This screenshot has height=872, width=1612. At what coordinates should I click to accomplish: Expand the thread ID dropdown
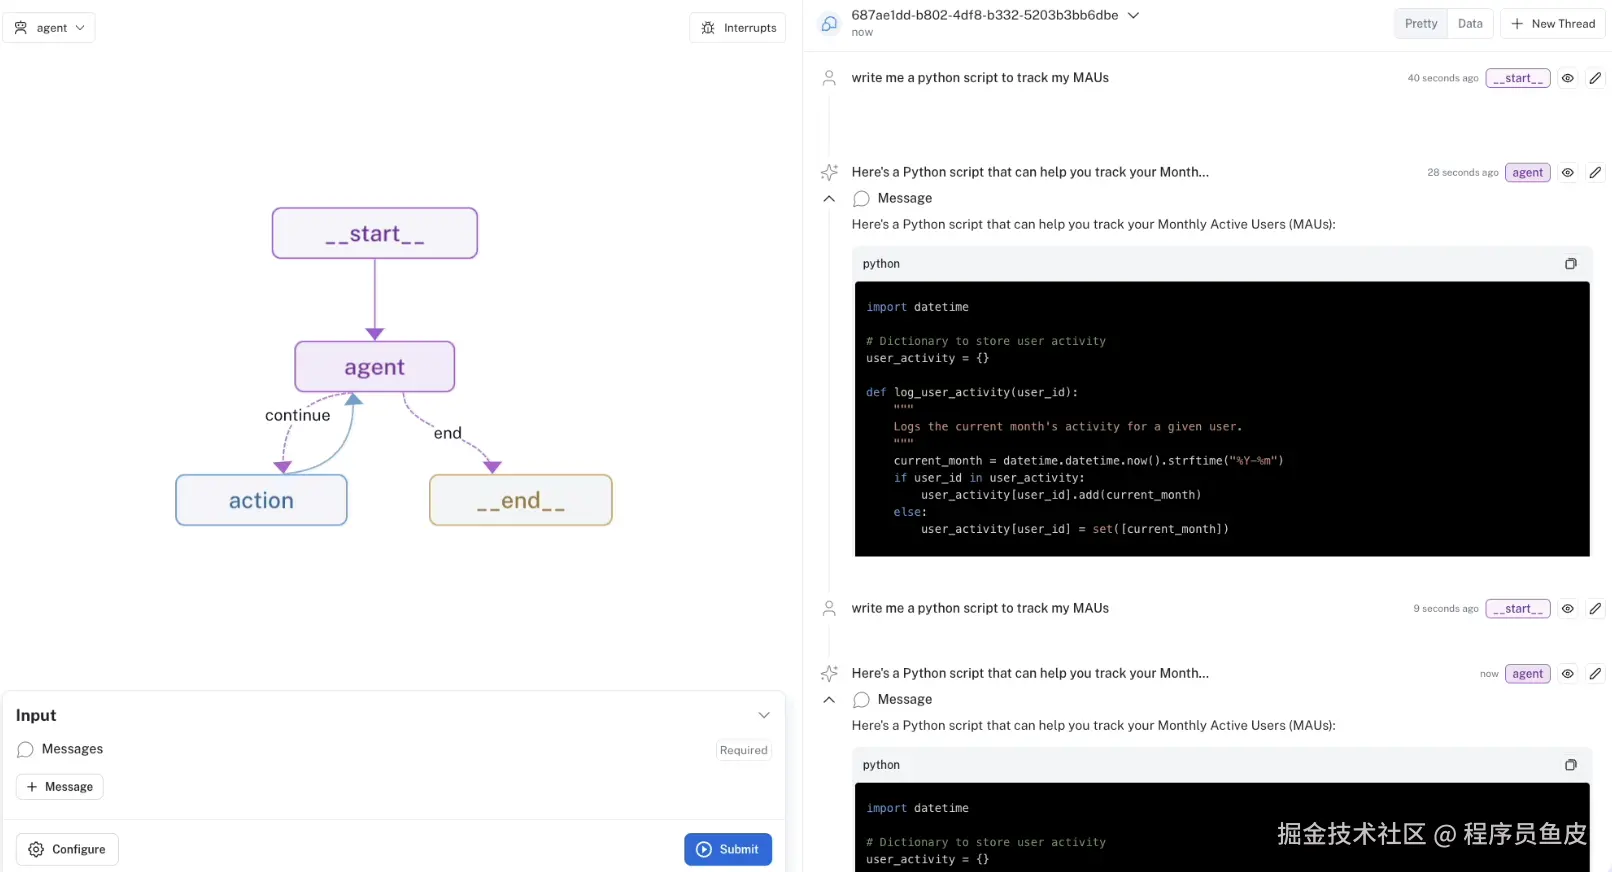1133,16
